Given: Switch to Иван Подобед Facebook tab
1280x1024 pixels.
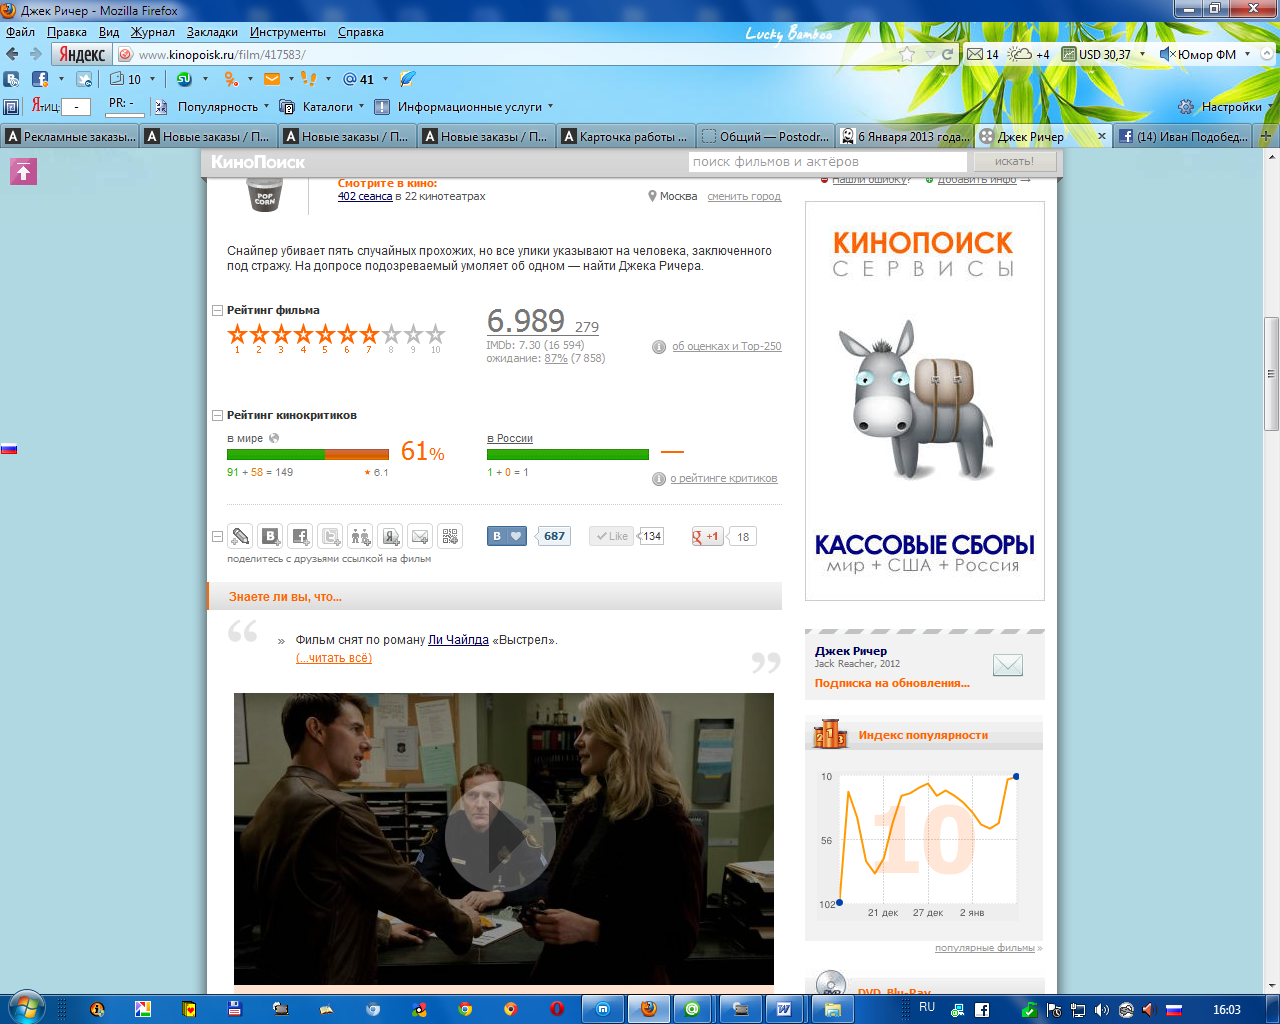Looking at the screenshot, I should click(x=1183, y=136).
